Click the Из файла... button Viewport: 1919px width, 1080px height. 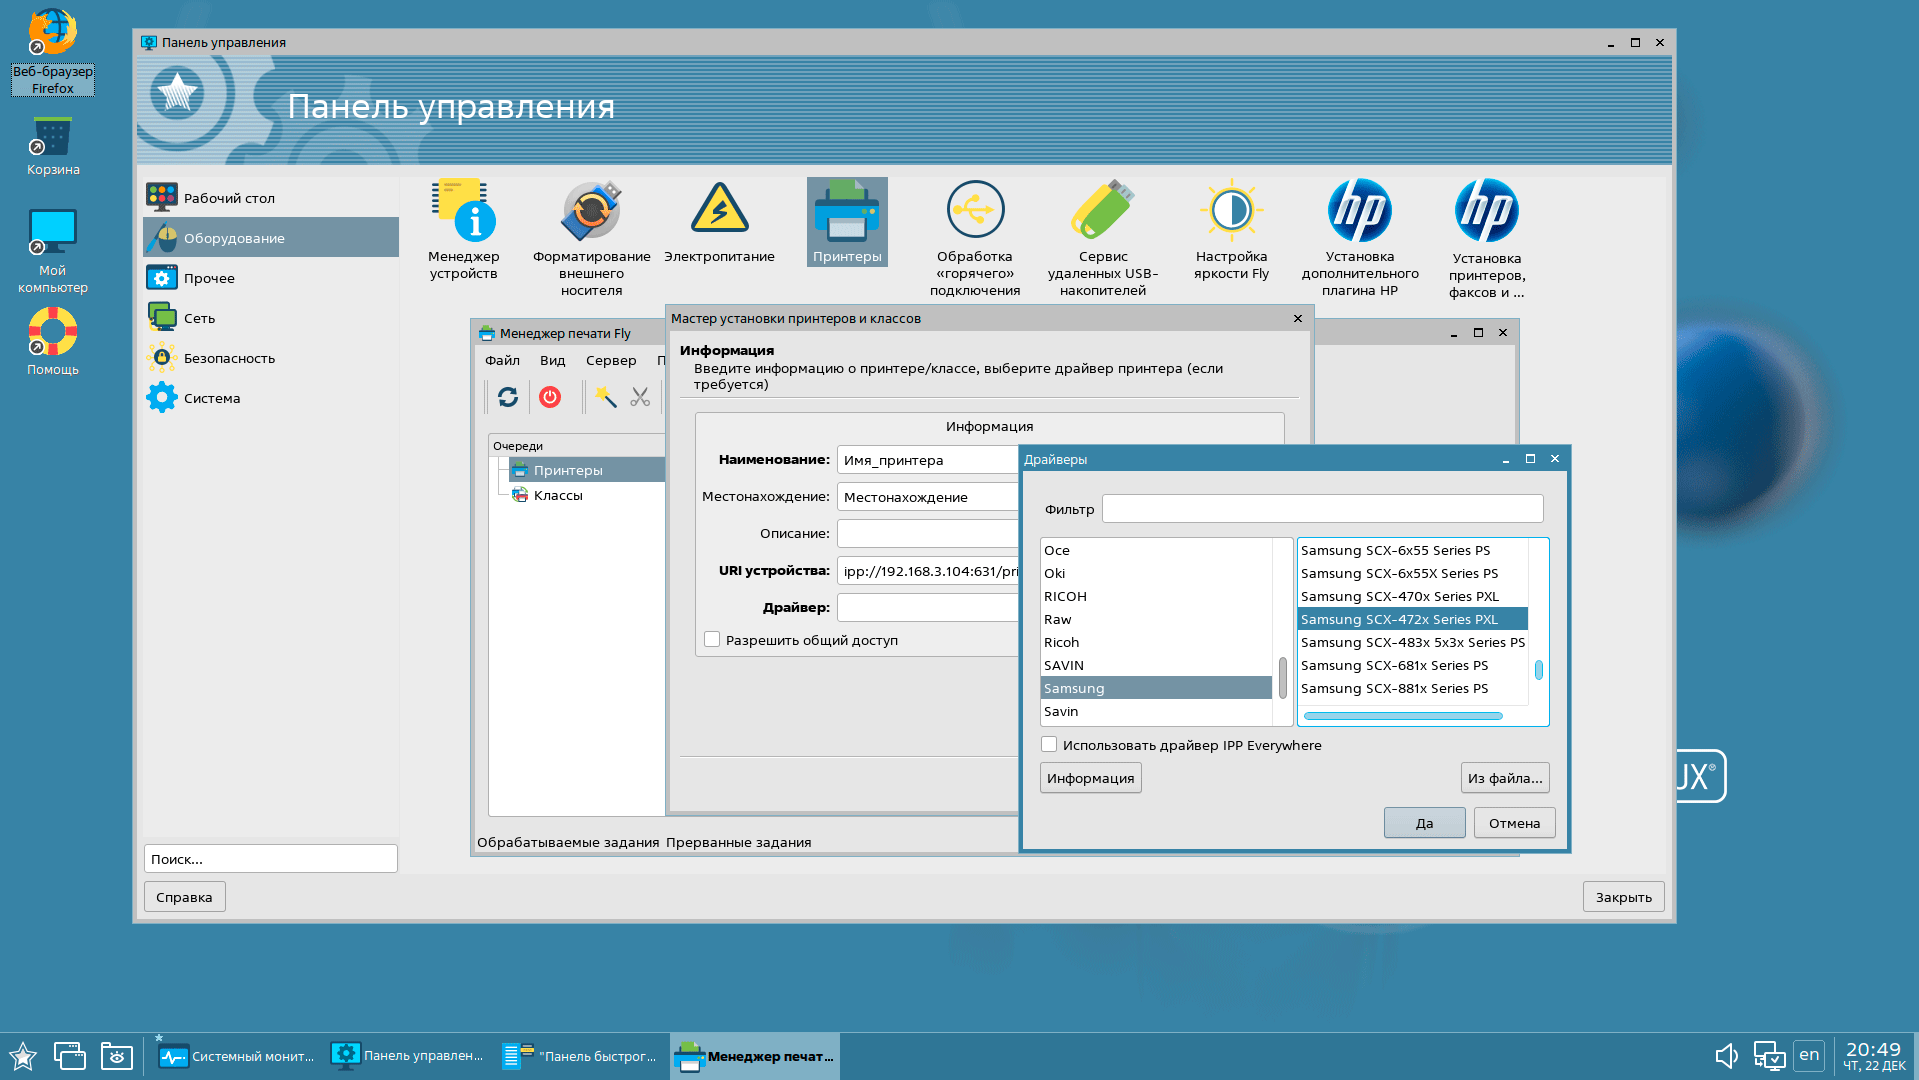(1504, 778)
